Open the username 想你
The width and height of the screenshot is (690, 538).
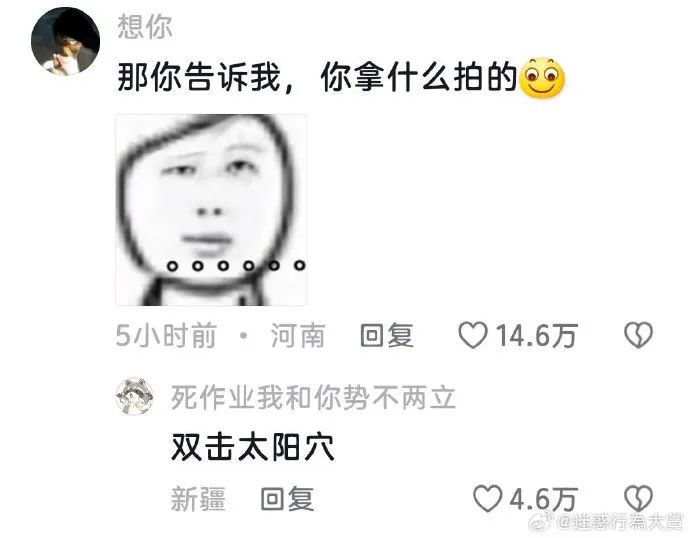click(x=145, y=26)
